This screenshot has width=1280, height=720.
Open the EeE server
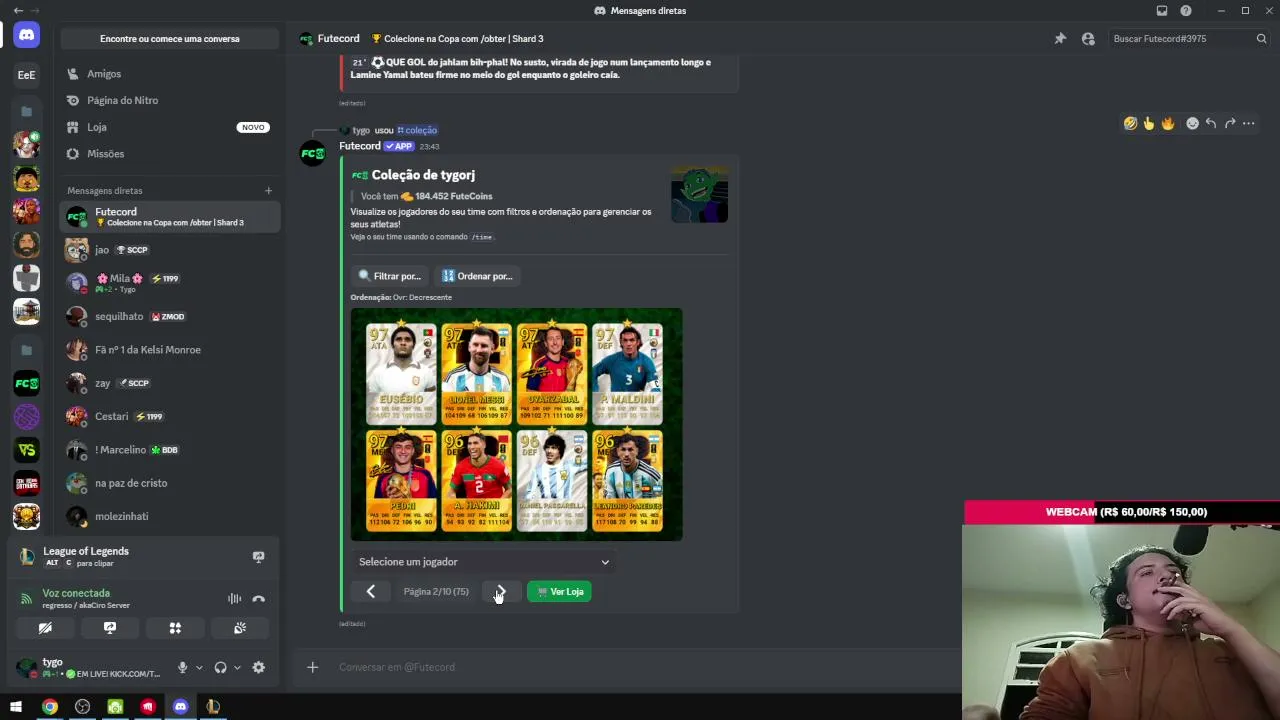tap(27, 74)
